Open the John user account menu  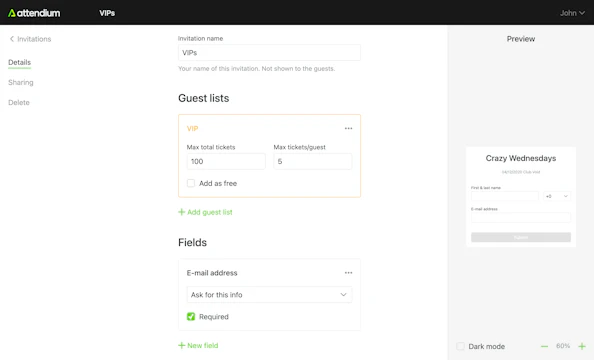(572, 13)
